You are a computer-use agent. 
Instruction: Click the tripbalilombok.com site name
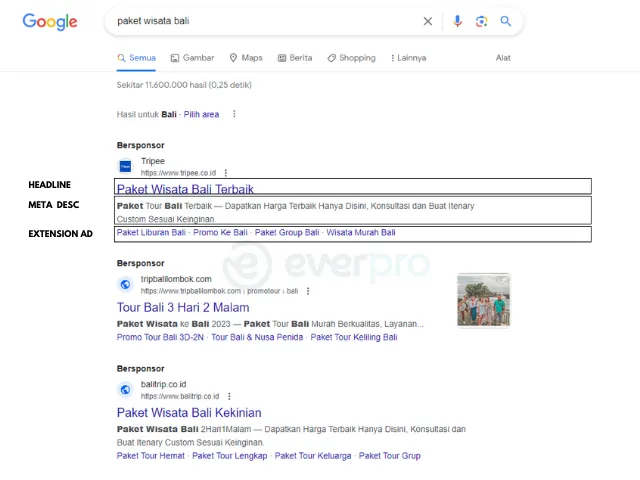(x=176, y=279)
